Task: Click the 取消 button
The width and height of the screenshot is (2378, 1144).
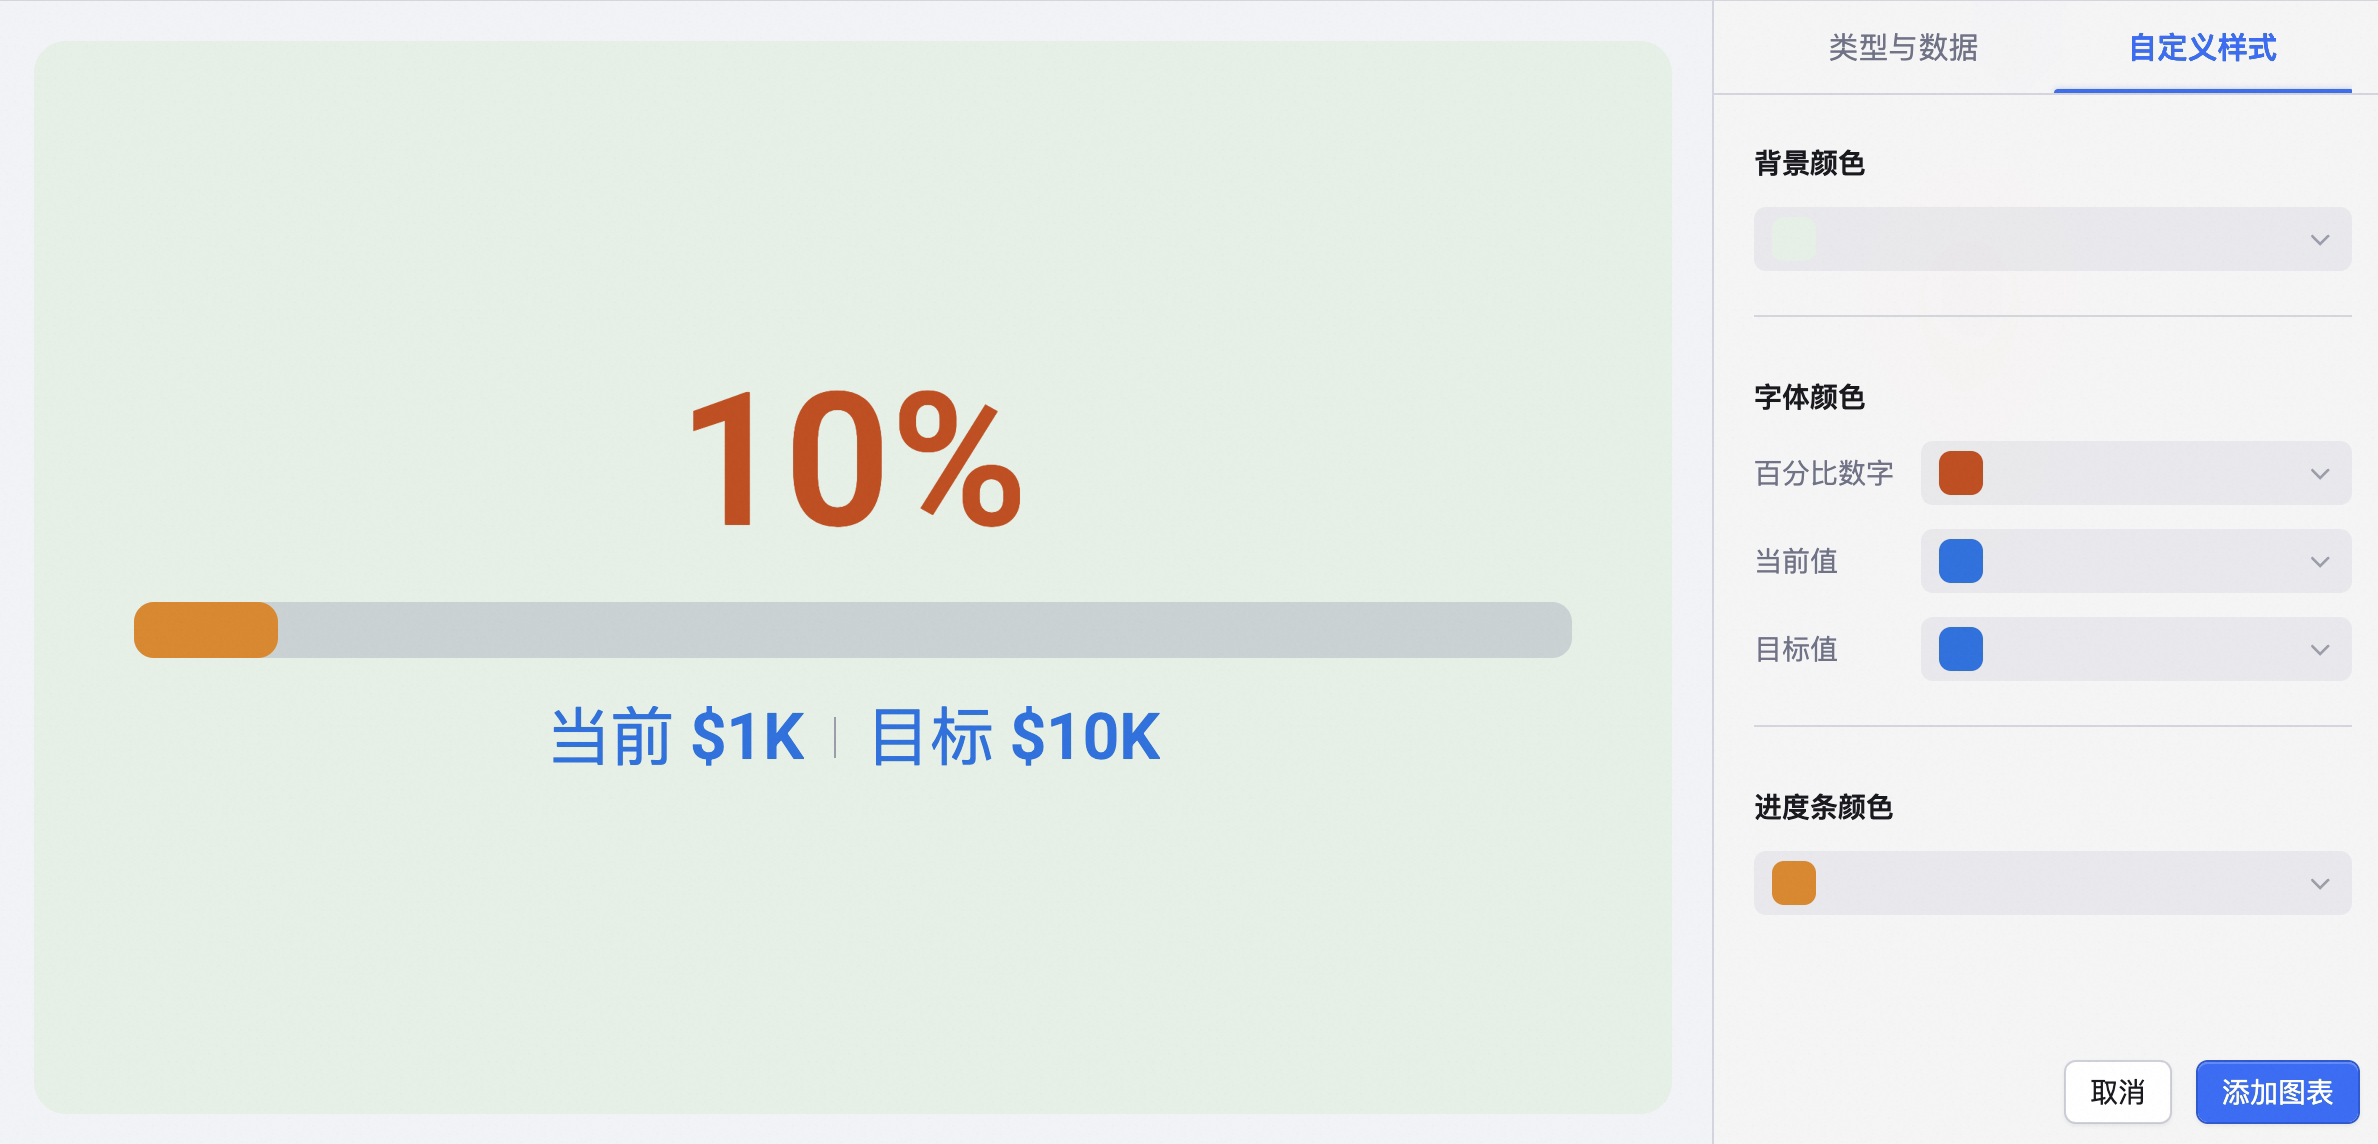Action: pyautogui.click(x=2117, y=1092)
